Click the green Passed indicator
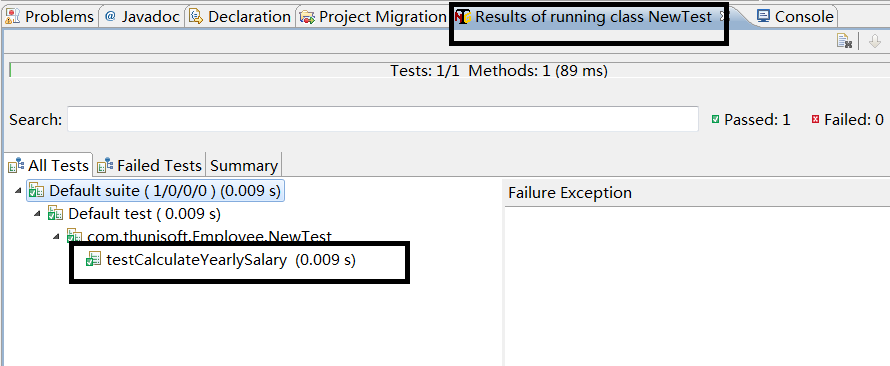The width and height of the screenshot is (890, 366). [x=716, y=120]
